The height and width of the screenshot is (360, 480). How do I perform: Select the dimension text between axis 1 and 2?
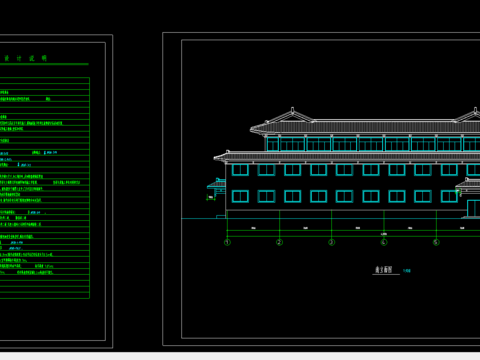253,228
